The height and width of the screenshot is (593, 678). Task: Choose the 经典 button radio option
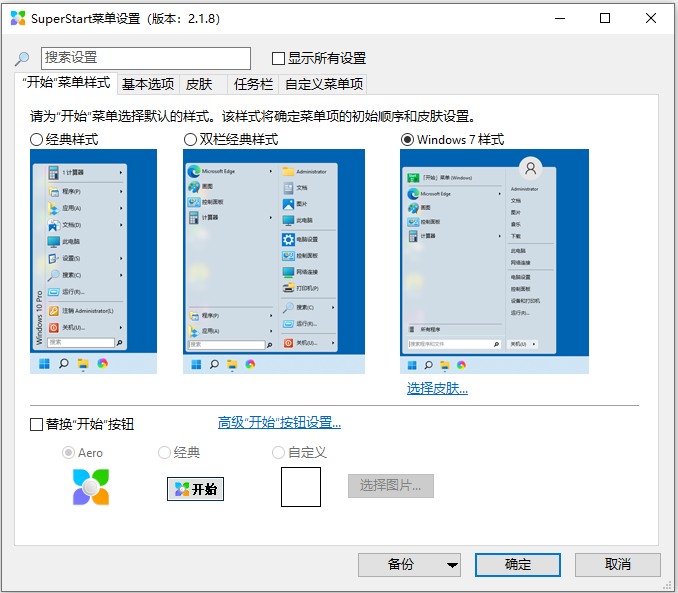point(164,453)
